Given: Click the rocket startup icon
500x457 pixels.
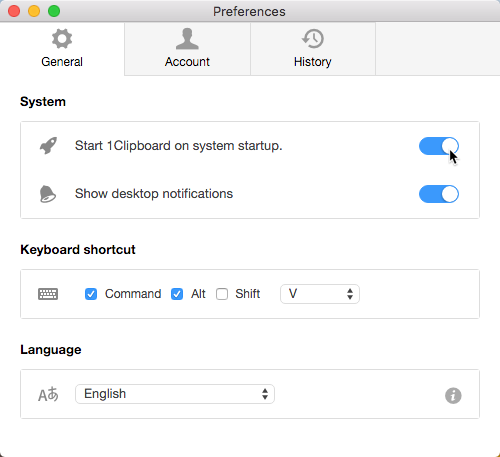Looking at the screenshot, I should [x=48, y=146].
